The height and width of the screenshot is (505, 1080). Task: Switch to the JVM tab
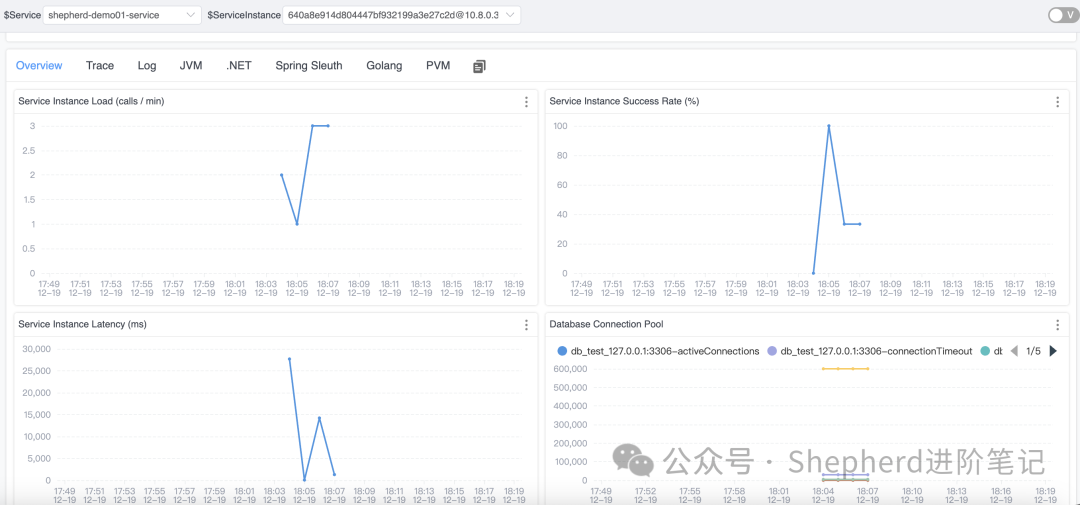pos(191,66)
